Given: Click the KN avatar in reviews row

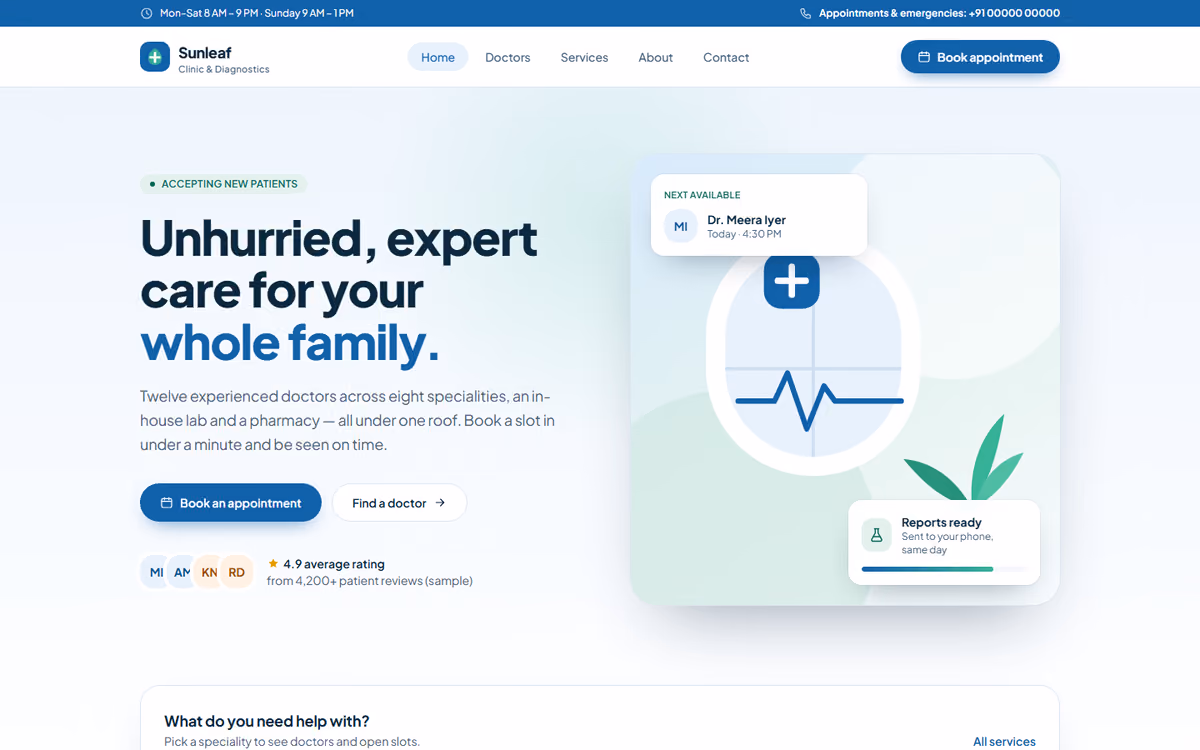Looking at the screenshot, I should [x=209, y=572].
